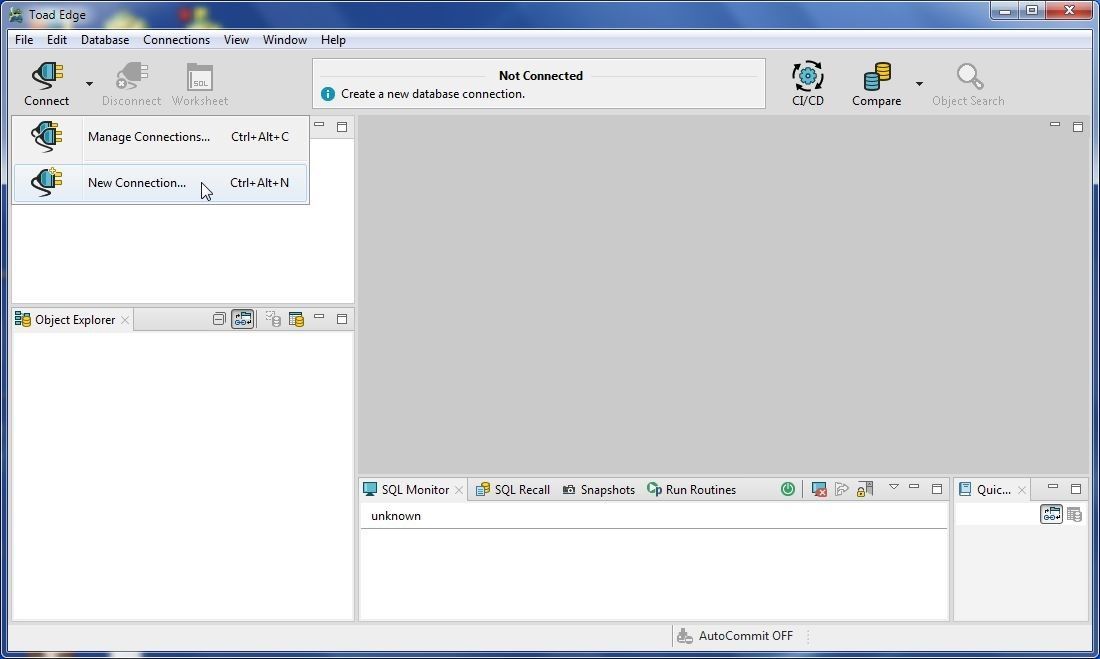Toggle the scroll lock padlock icon
This screenshot has height=659, width=1100.
tap(865, 489)
